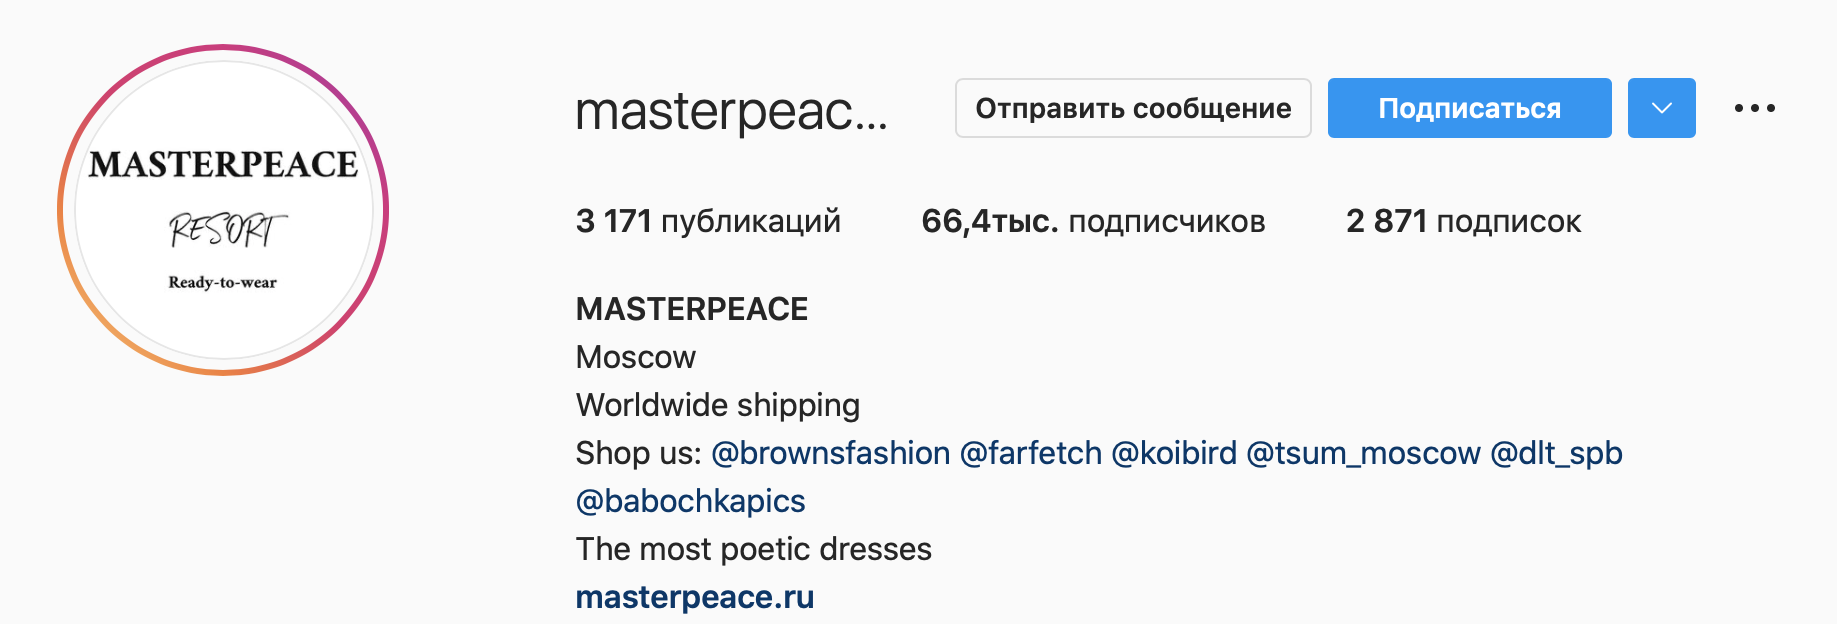Click the masterpeac... username heading
The width and height of the screenshot is (1837, 624).
pyautogui.click(x=731, y=110)
